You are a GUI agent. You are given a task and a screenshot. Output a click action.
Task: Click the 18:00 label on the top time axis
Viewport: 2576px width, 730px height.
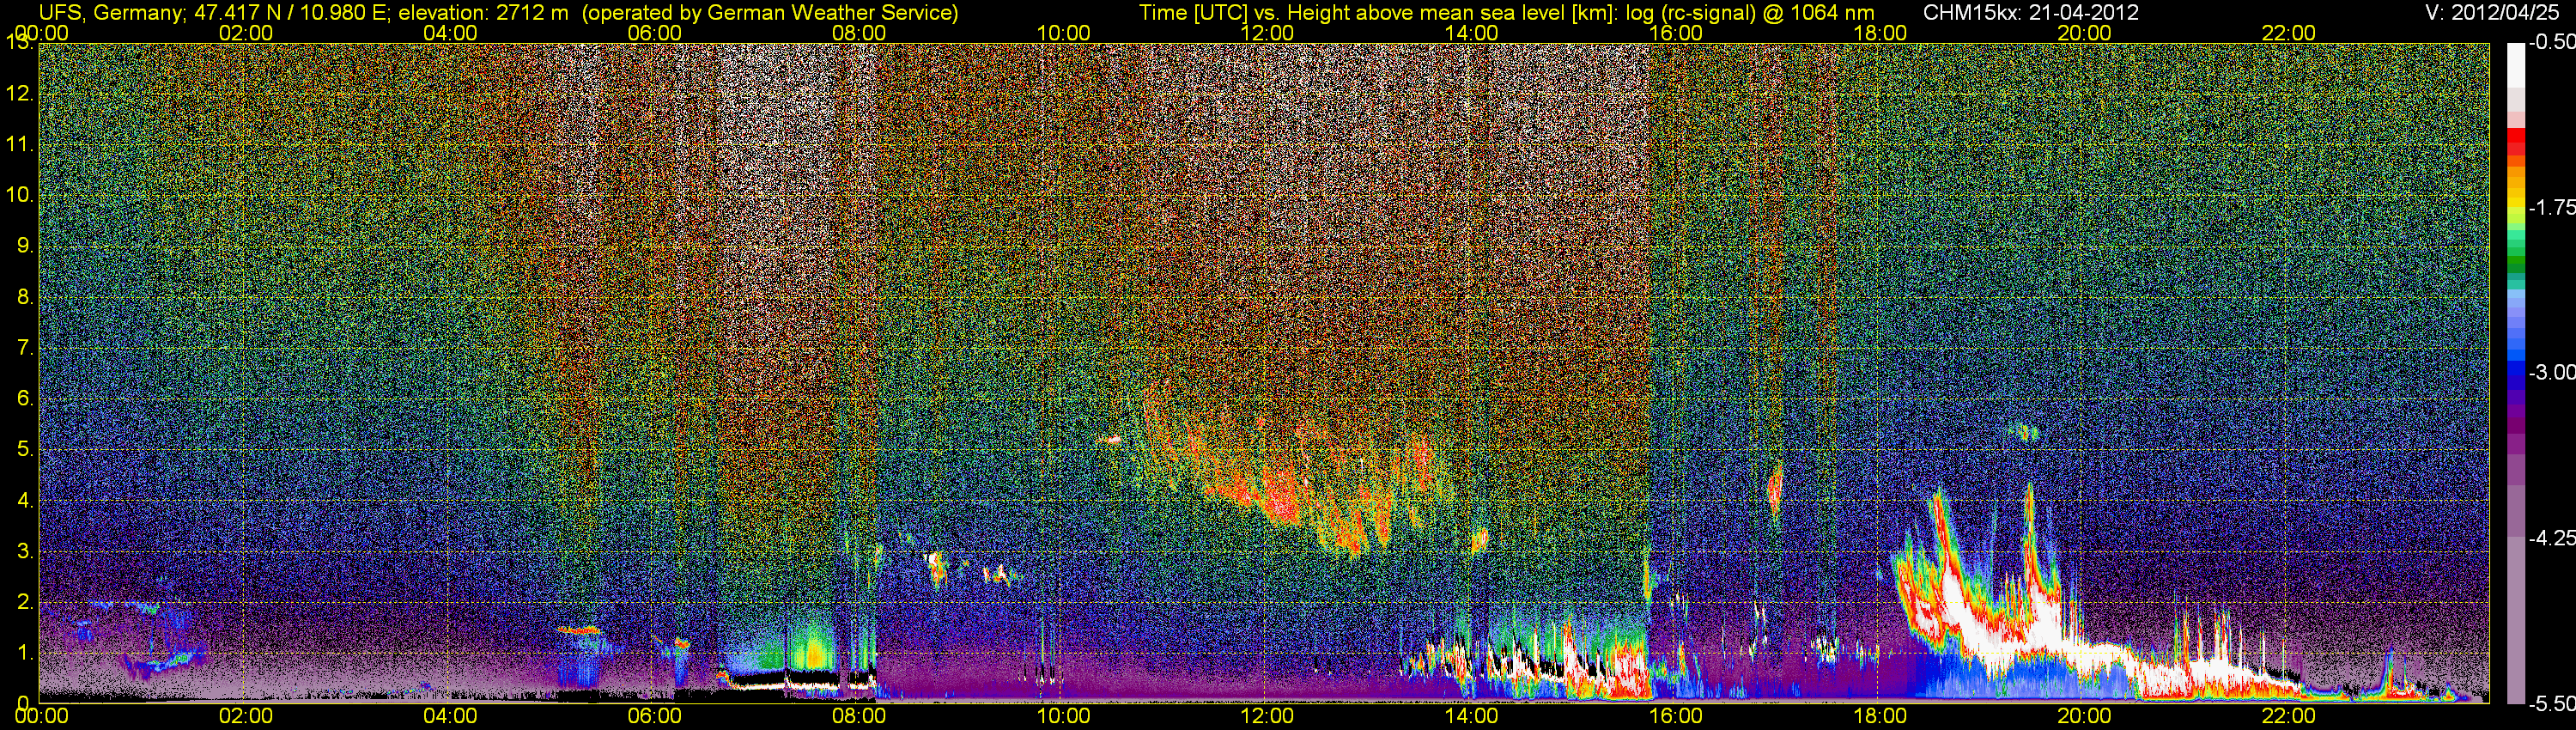(1880, 33)
